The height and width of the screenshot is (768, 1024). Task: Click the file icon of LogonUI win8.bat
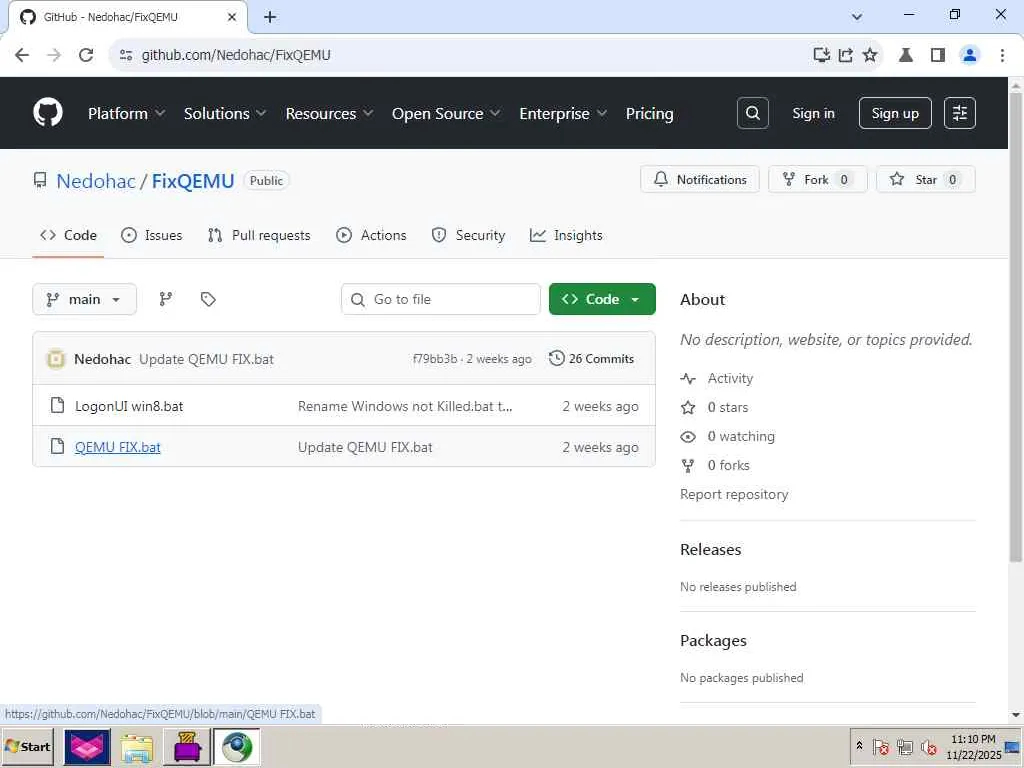57,406
